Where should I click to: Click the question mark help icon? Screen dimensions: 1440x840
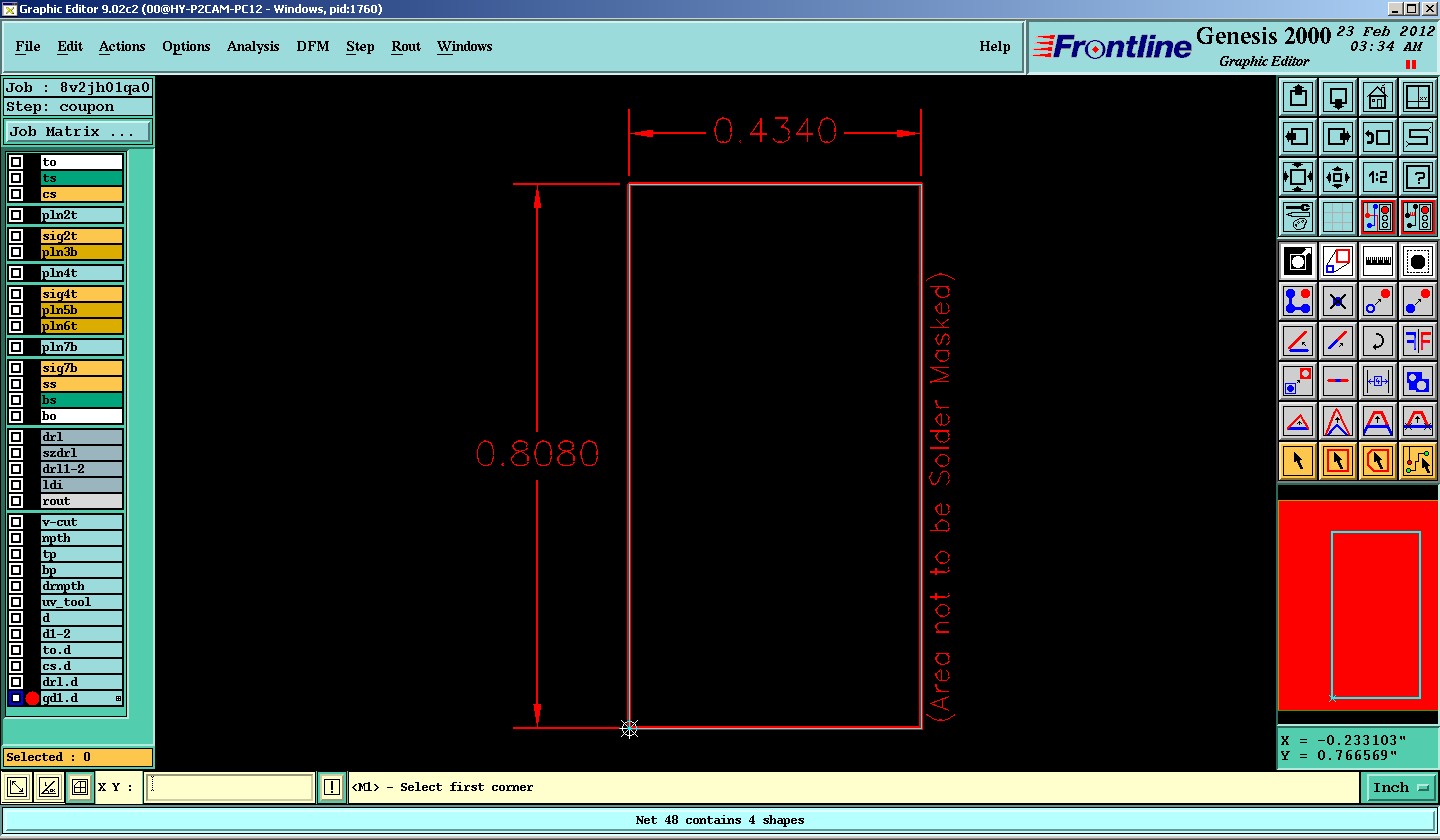tap(1418, 177)
